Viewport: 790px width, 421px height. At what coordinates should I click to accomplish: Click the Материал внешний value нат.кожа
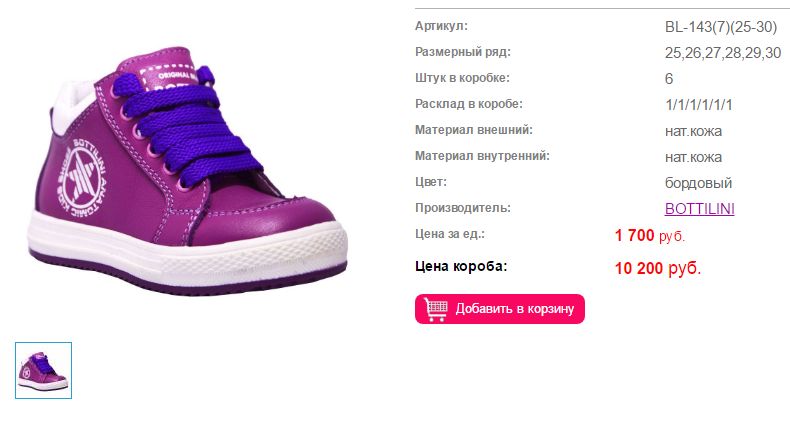tap(693, 131)
